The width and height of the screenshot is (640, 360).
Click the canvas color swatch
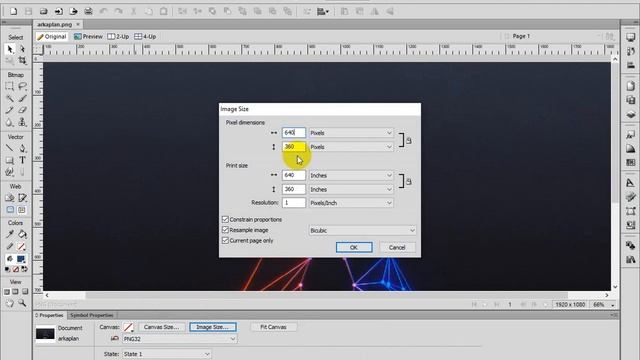click(x=128, y=327)
